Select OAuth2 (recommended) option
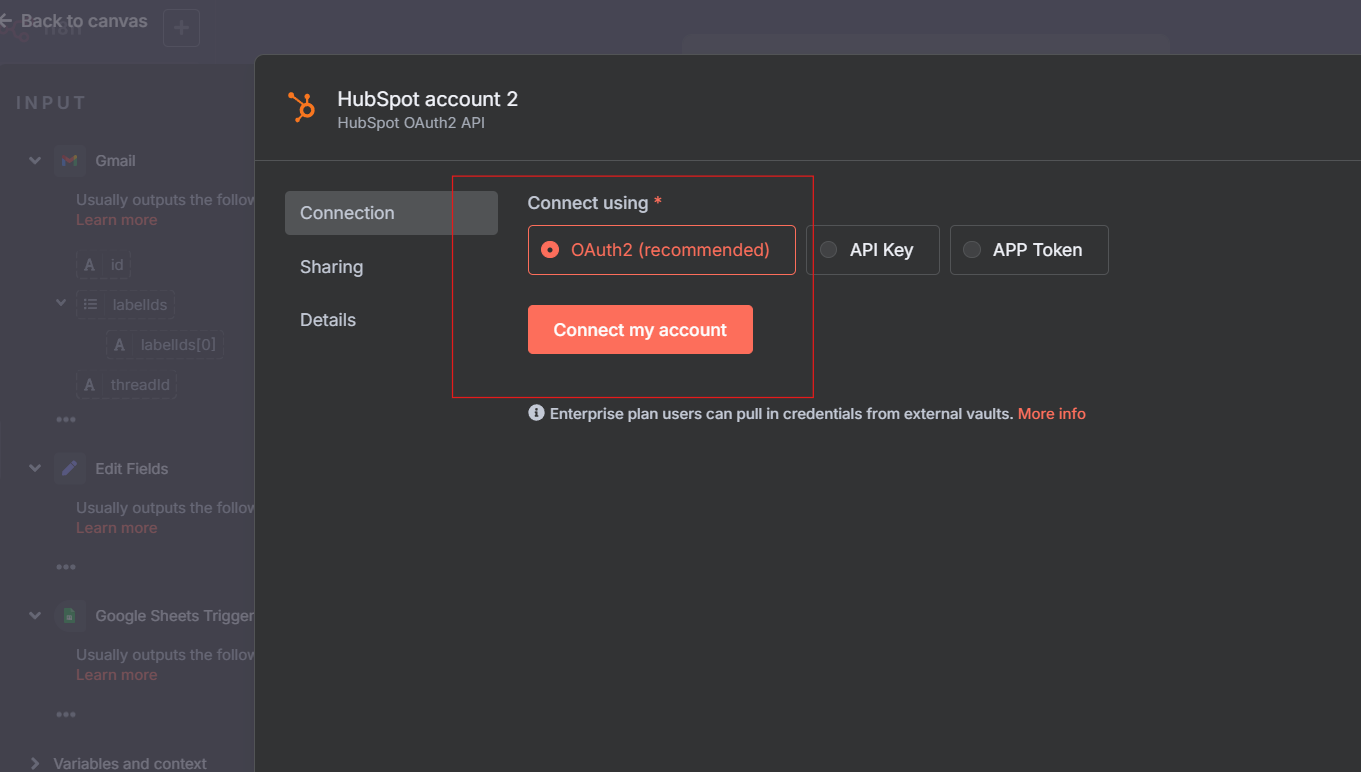The height and width of the screenshot is (772, 1361). (x=662, y=250)
